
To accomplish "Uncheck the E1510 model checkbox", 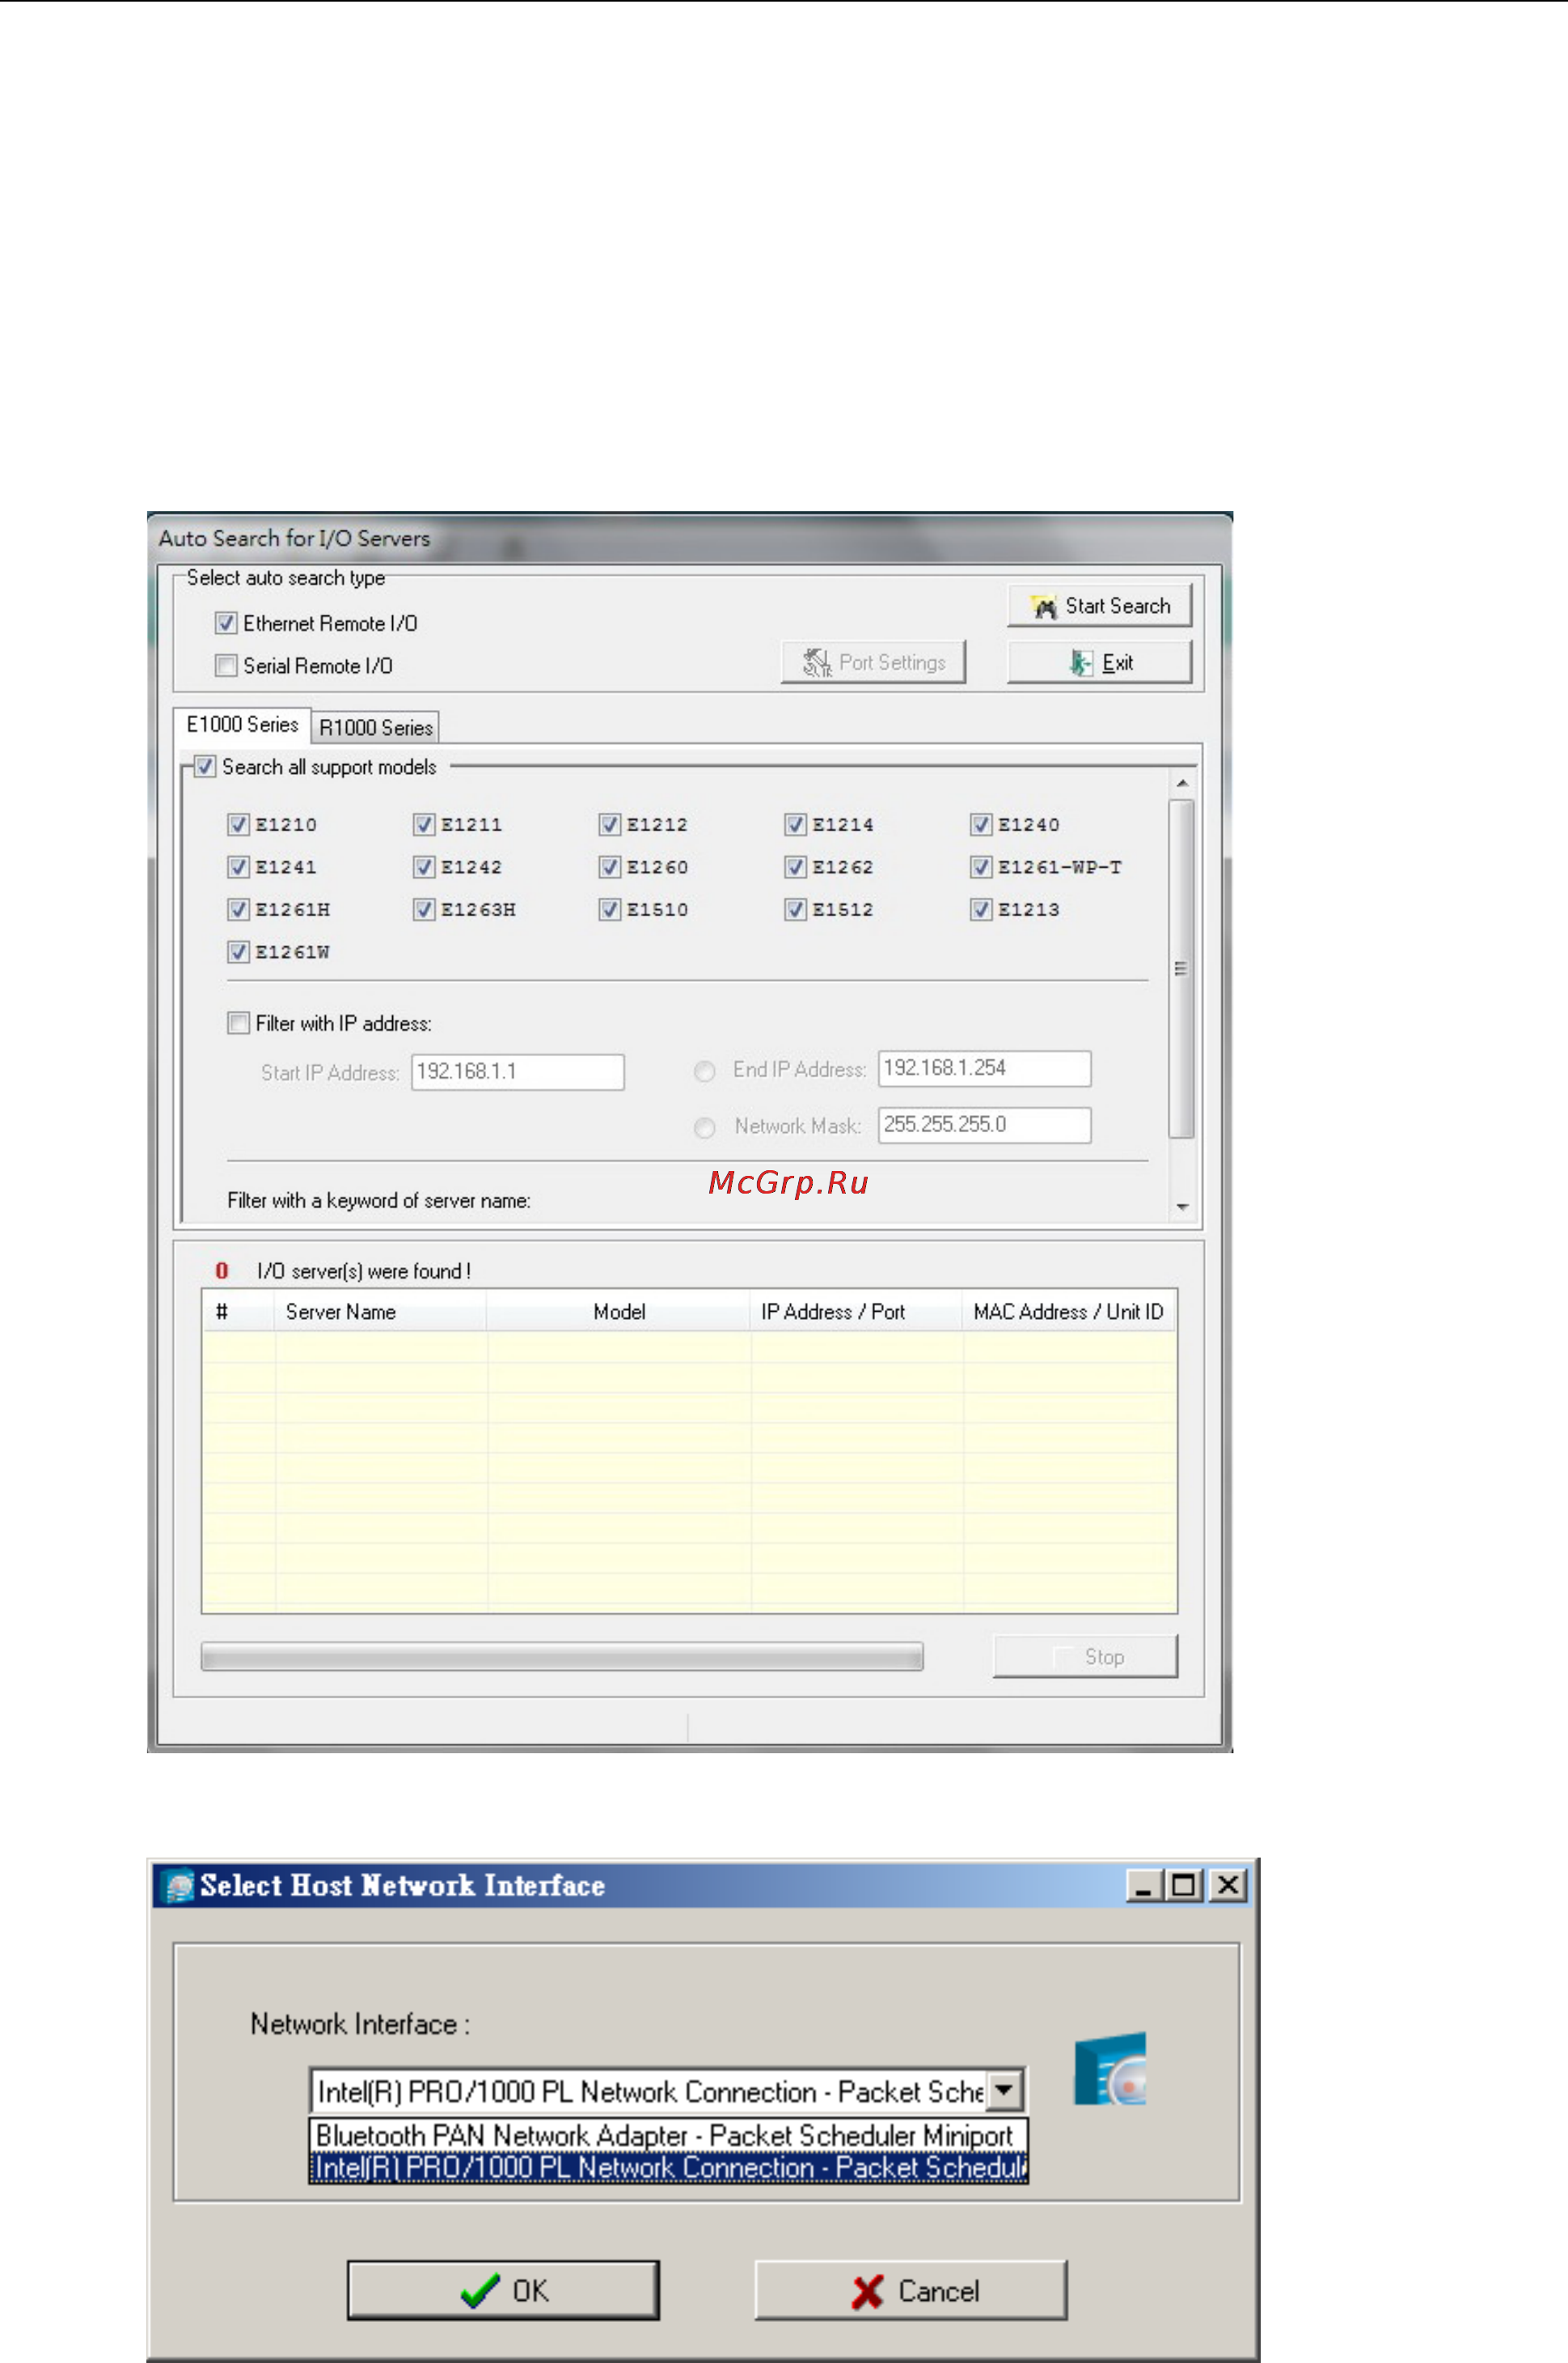I will click(610, 909).
